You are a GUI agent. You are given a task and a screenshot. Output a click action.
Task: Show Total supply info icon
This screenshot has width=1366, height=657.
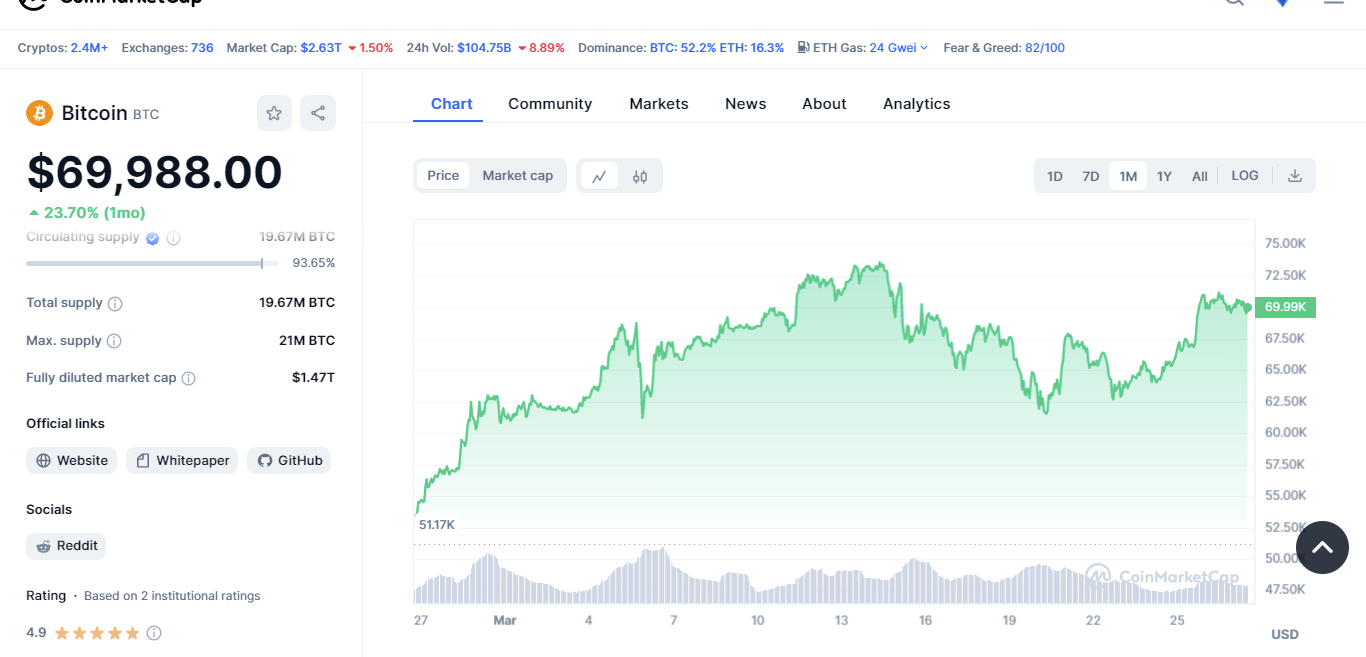point(115,303)
